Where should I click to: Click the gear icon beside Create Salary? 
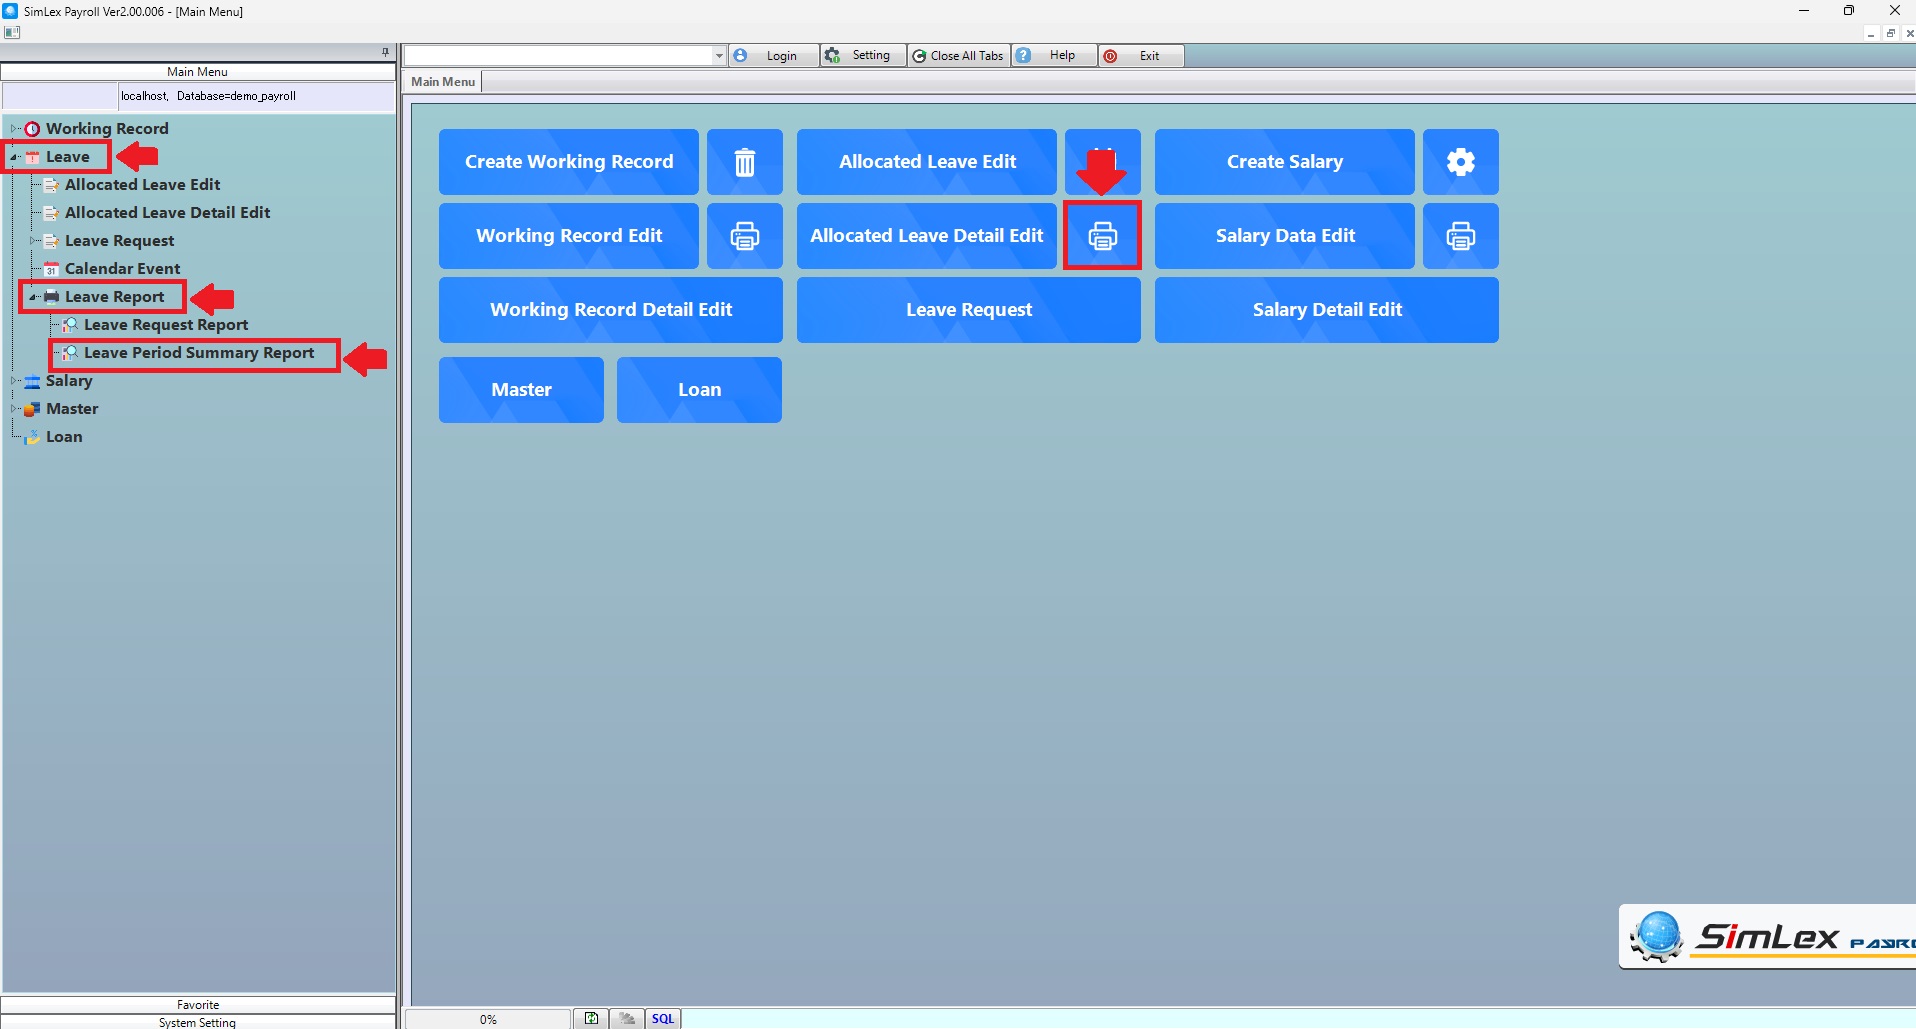click(1460, 162)
